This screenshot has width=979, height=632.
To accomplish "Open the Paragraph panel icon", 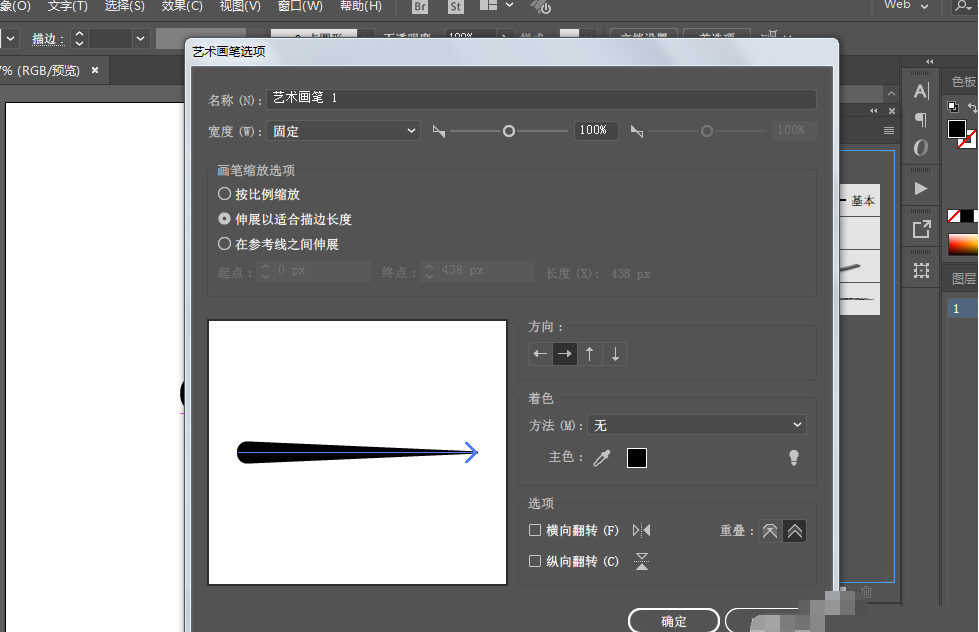I will 920,119.
